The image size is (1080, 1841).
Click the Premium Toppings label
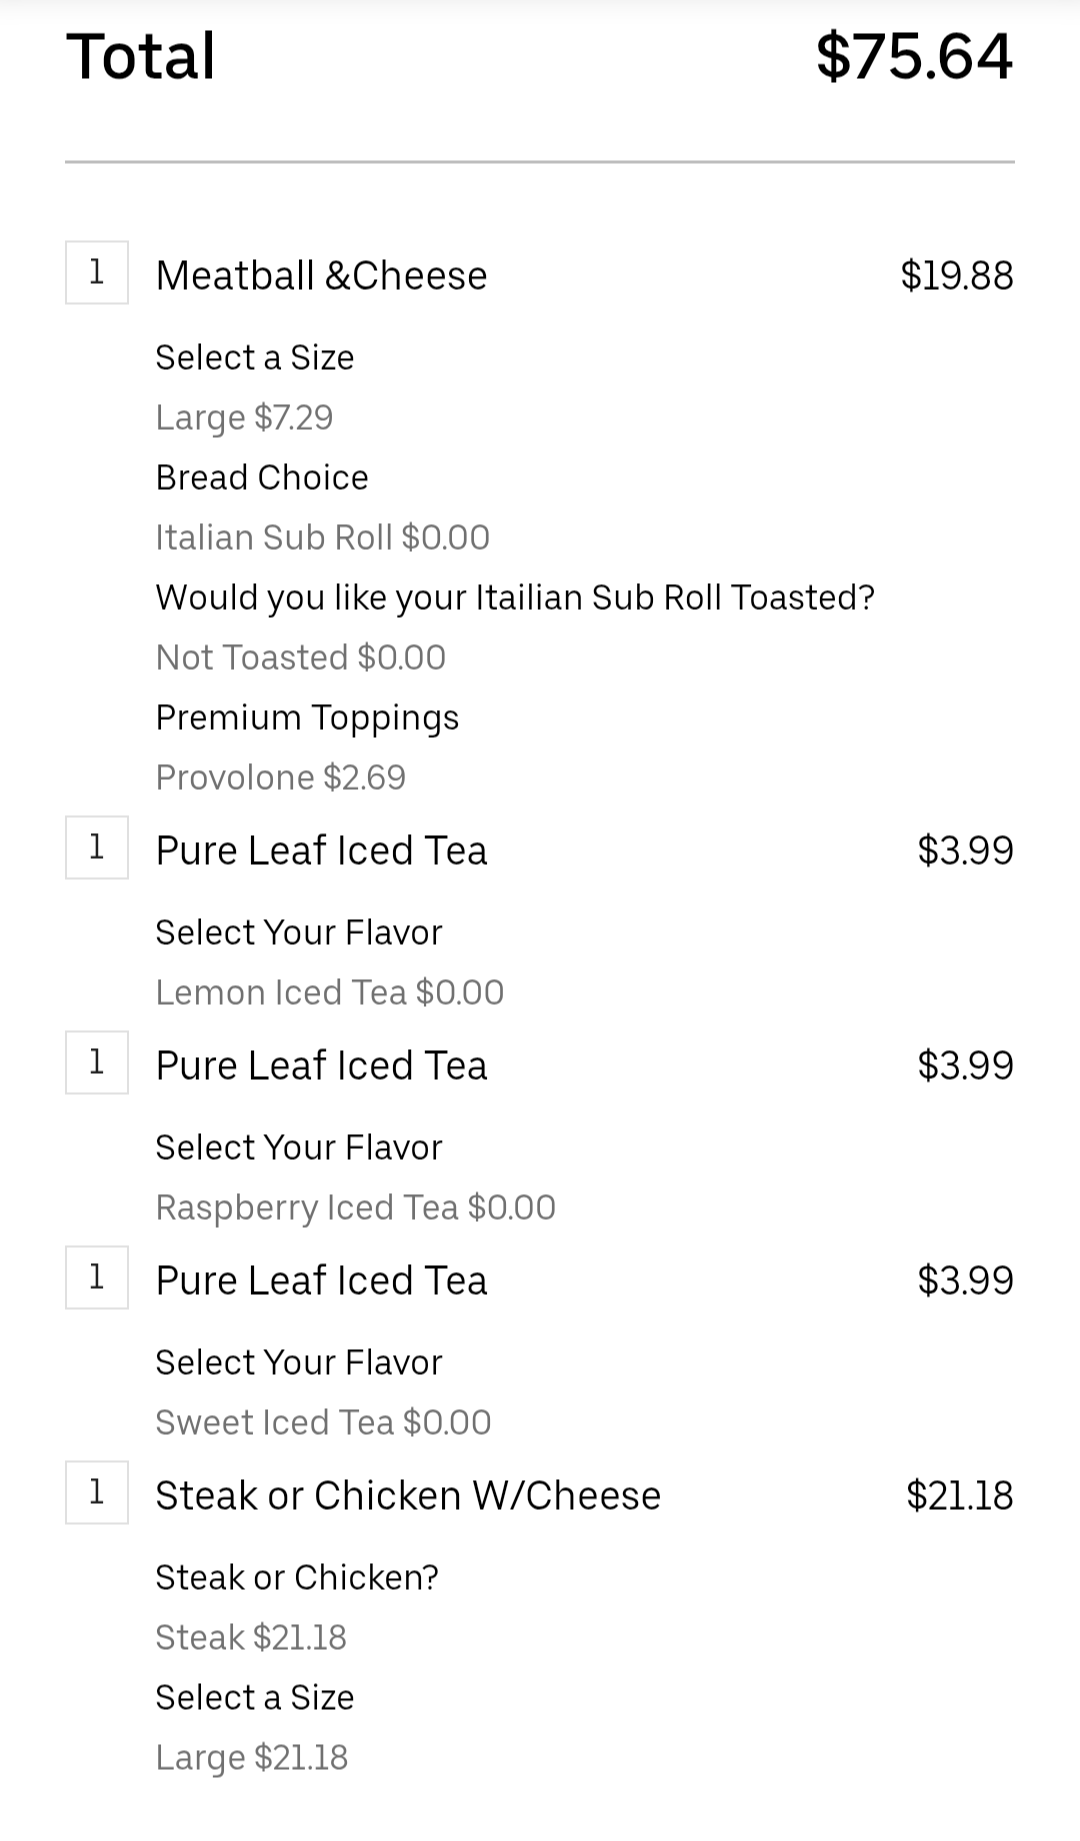click(x=307, y=717)
